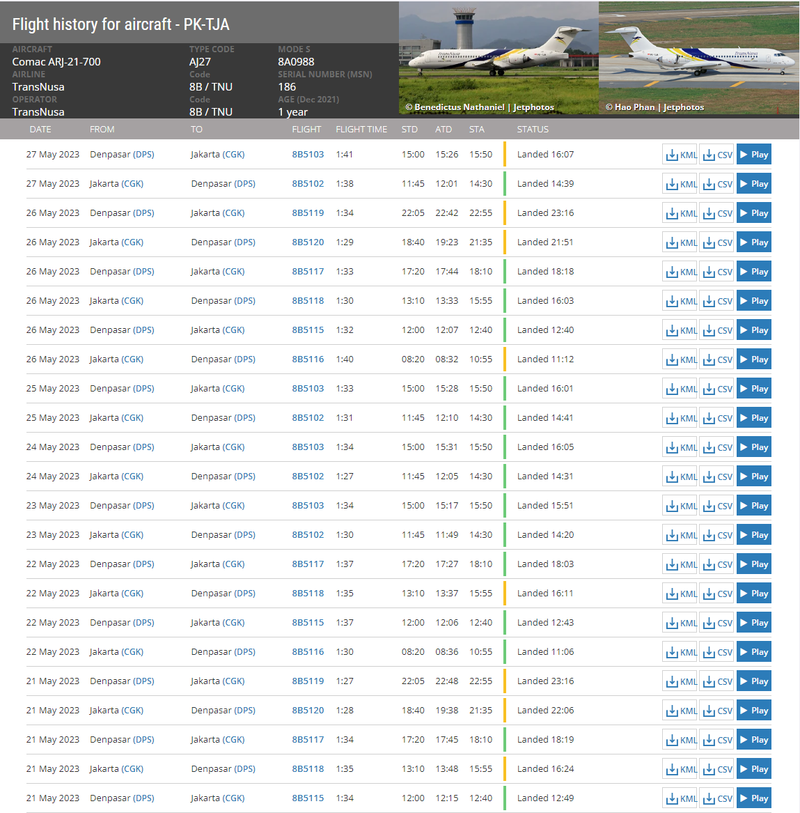Download KML for flight 8B5103 on 27 May

680,155
